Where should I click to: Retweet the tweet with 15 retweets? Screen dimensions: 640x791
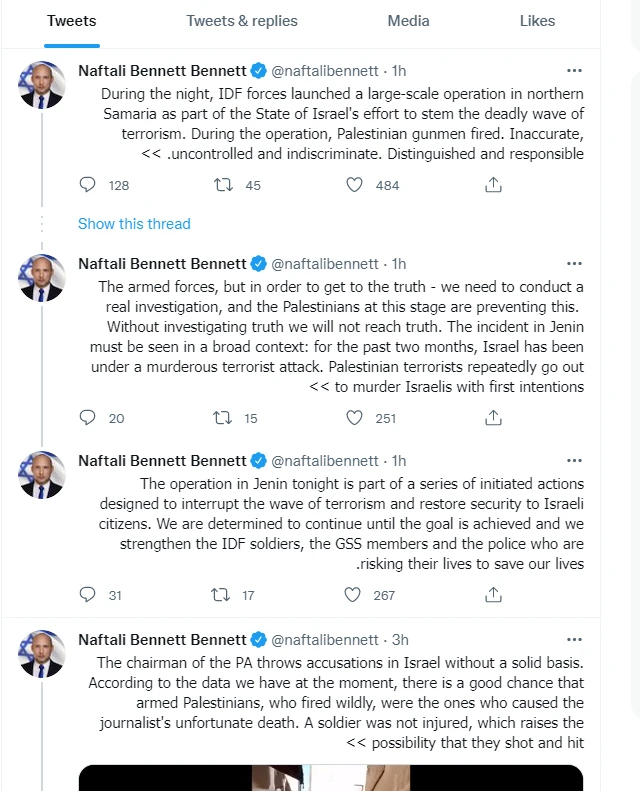pos(222,418)
